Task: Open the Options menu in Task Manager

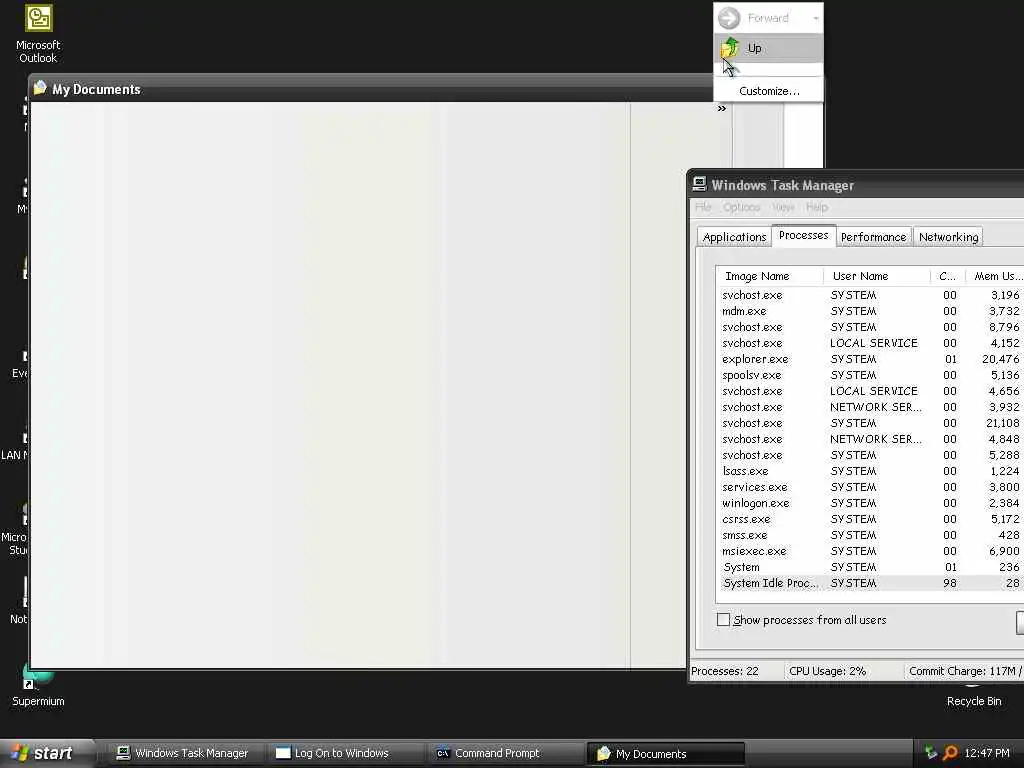Action: click(x=741, y=207)
